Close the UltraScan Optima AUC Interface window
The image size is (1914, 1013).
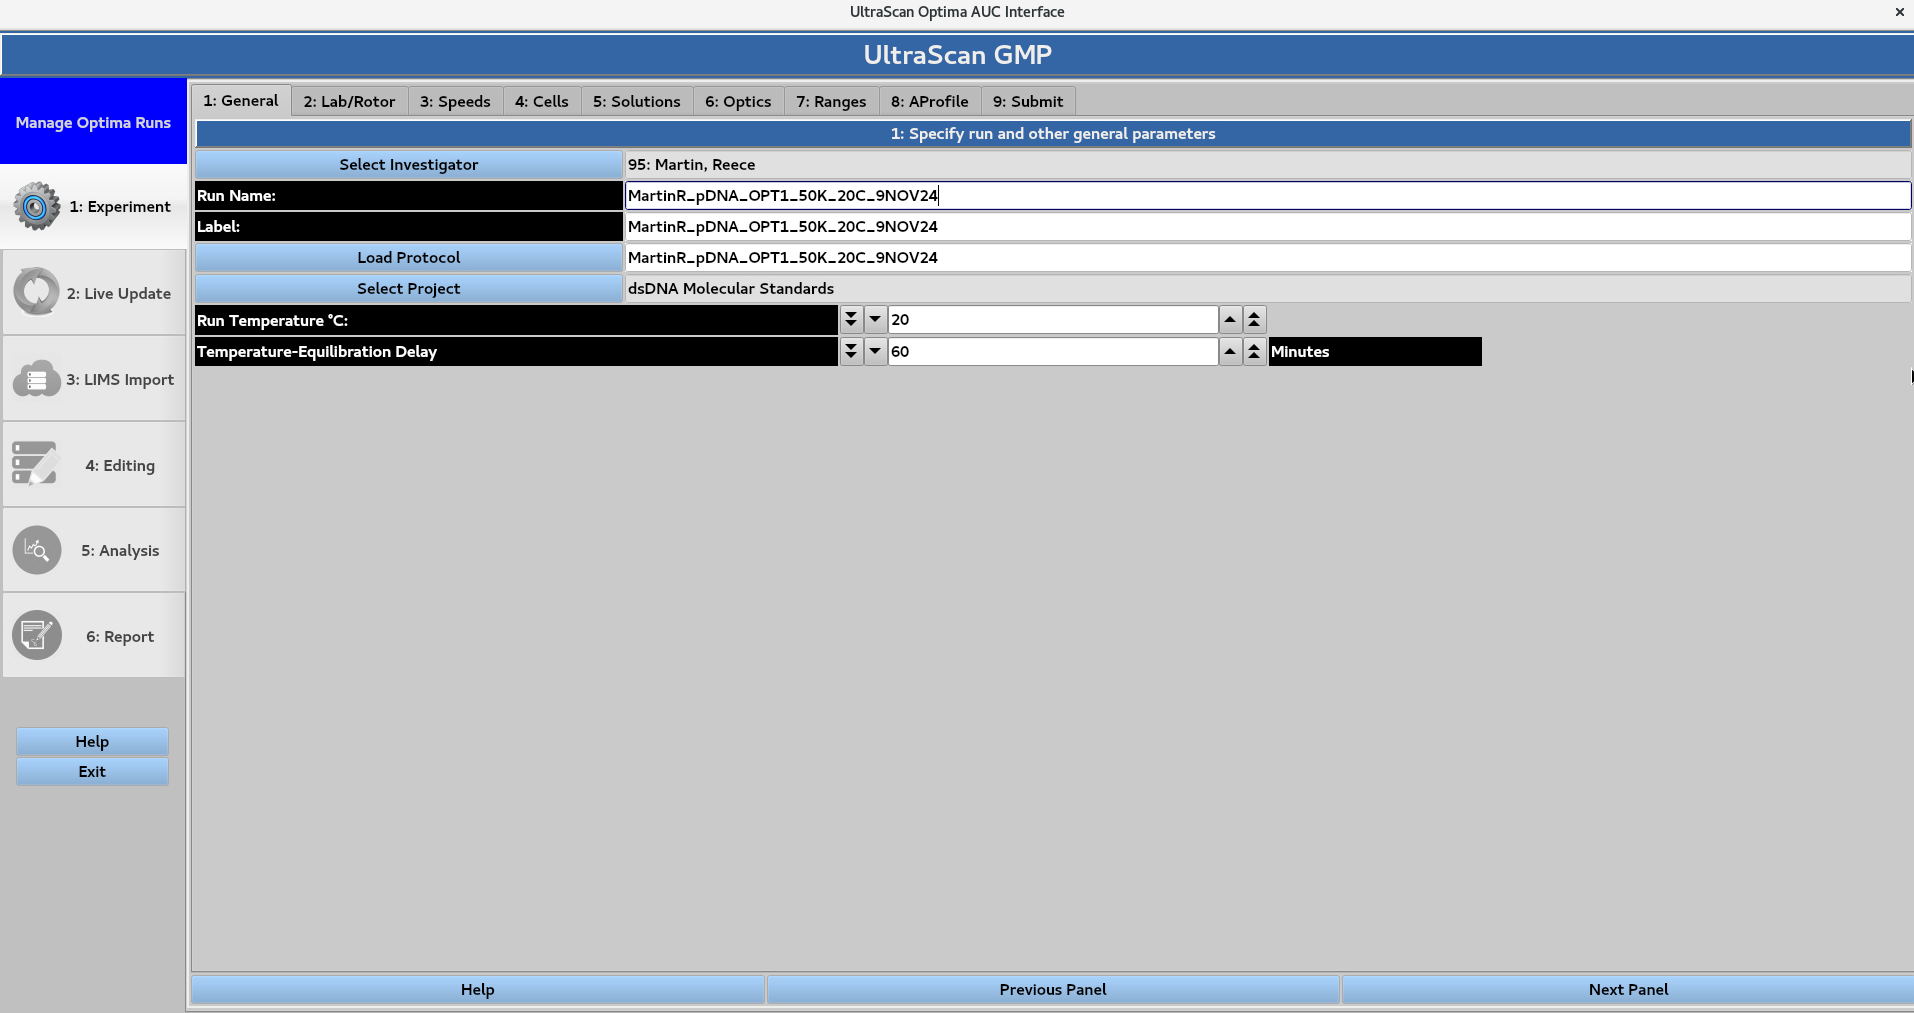pos(1897,12)
